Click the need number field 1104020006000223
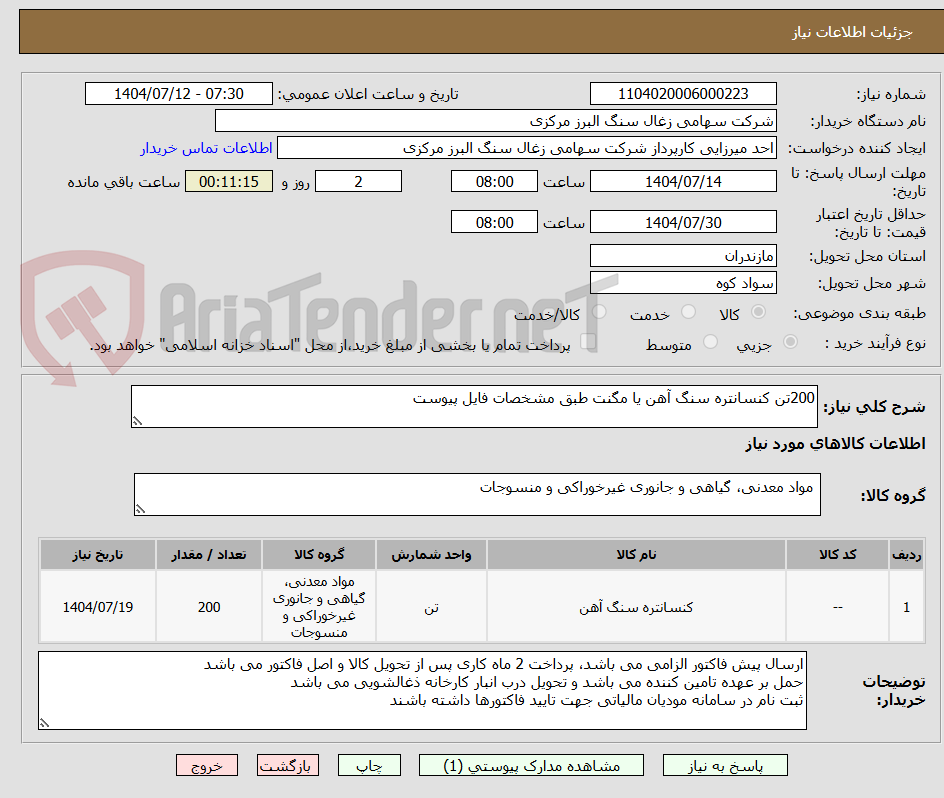The width and height of the screenshot is (944, 798). tap(683, 93)
